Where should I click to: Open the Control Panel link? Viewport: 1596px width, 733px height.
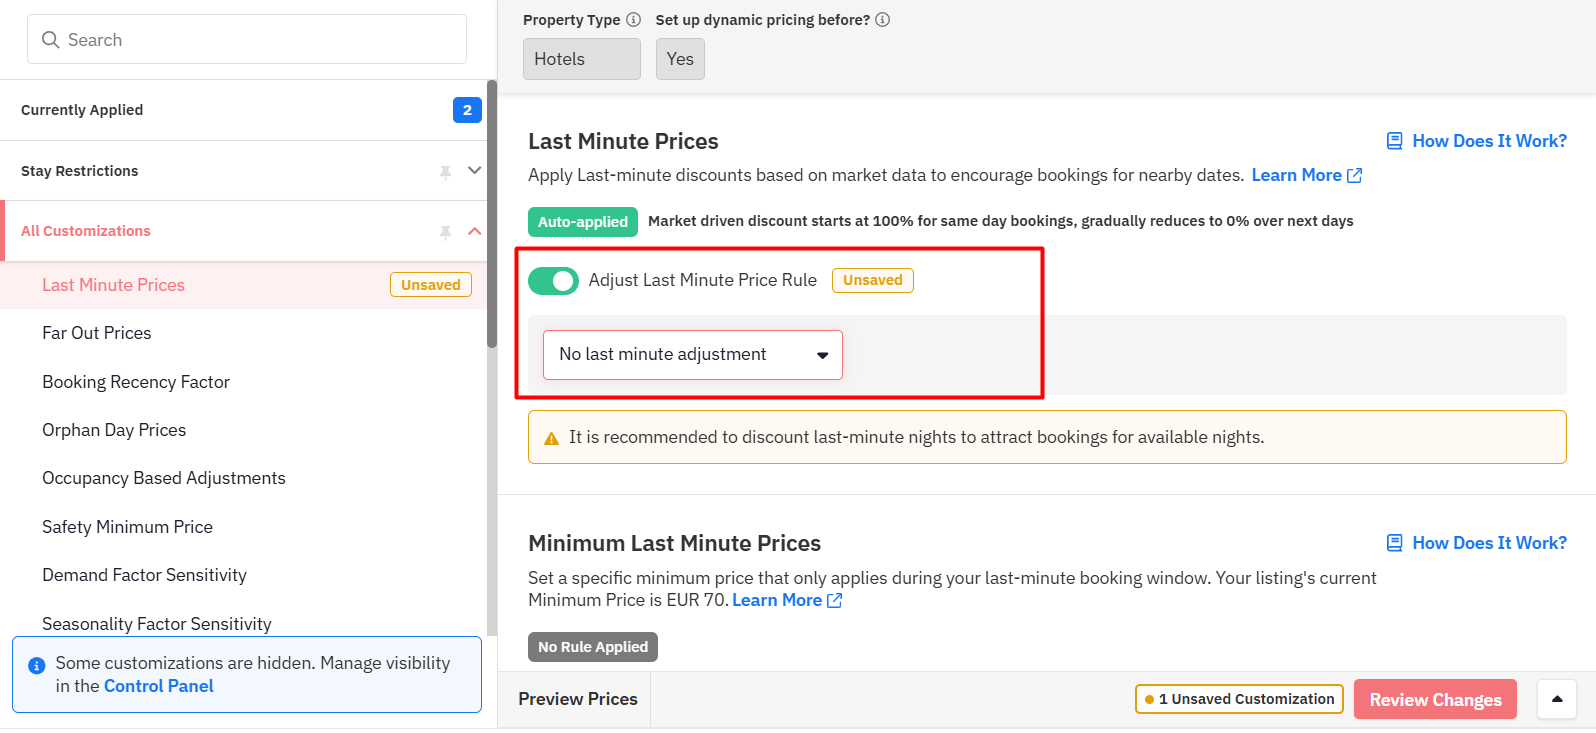point(159,686)
